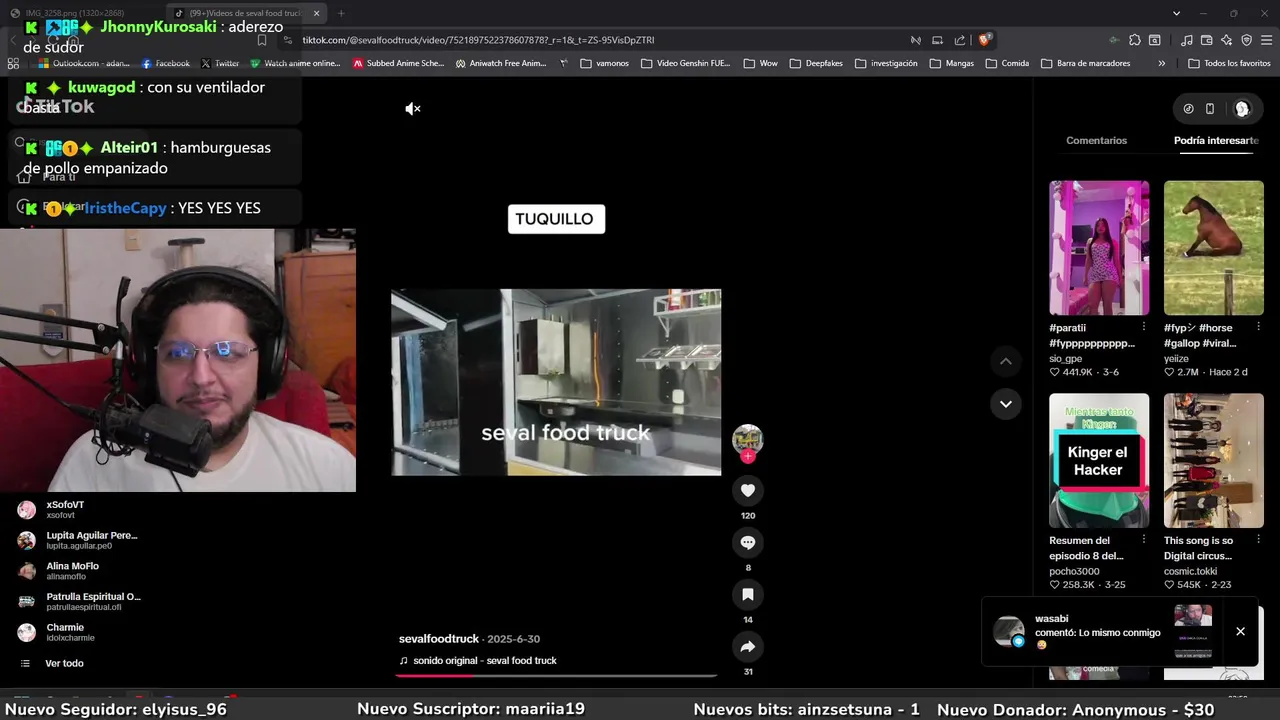Screen dimensions: 1280x720
Task: Open sevalfoodtruck profile link
Action: pyautogui.click(x=438, y=639)
